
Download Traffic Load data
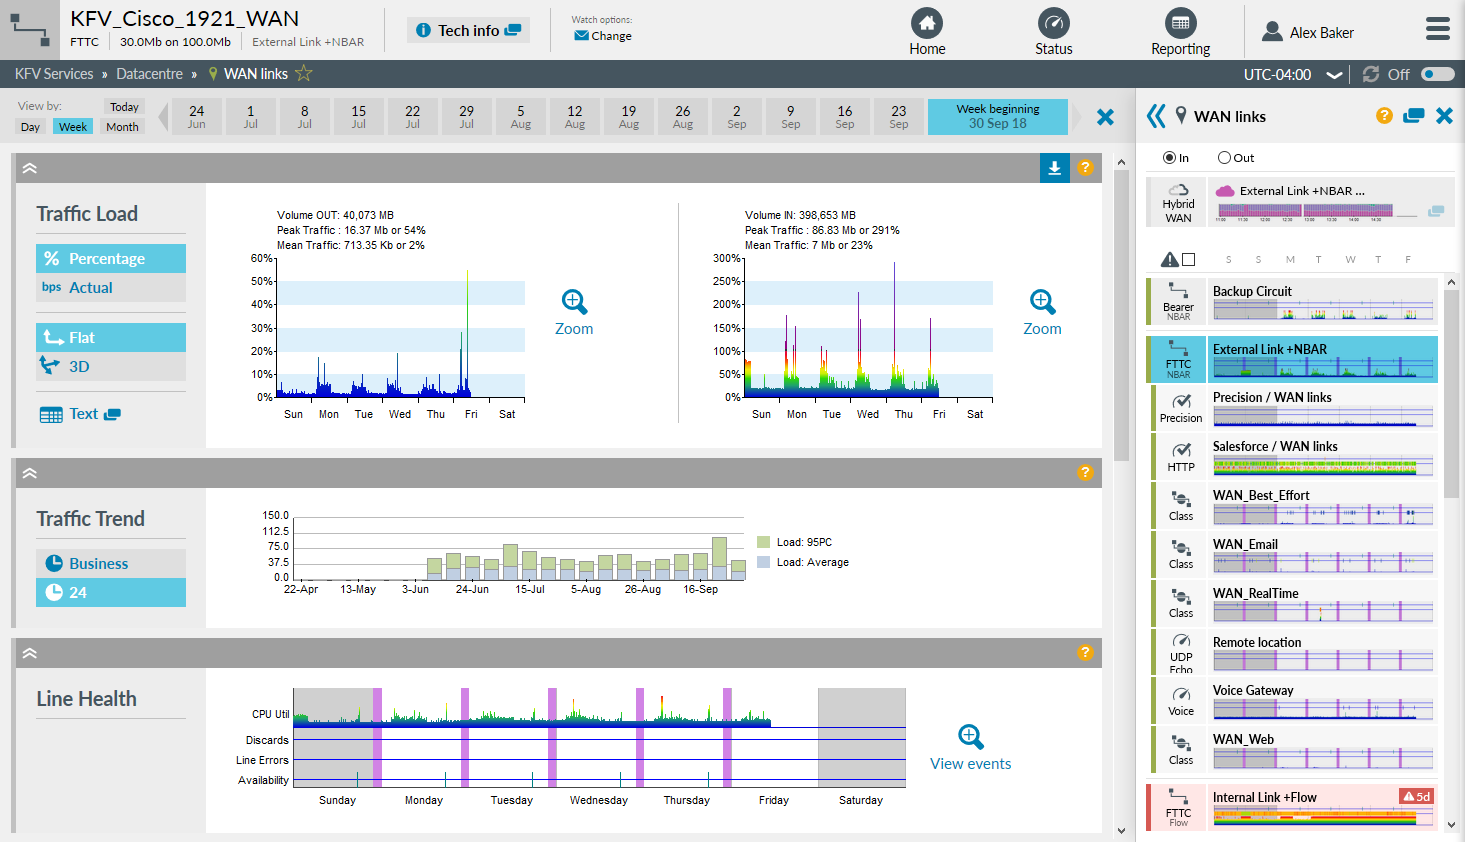coord(1054,168)
